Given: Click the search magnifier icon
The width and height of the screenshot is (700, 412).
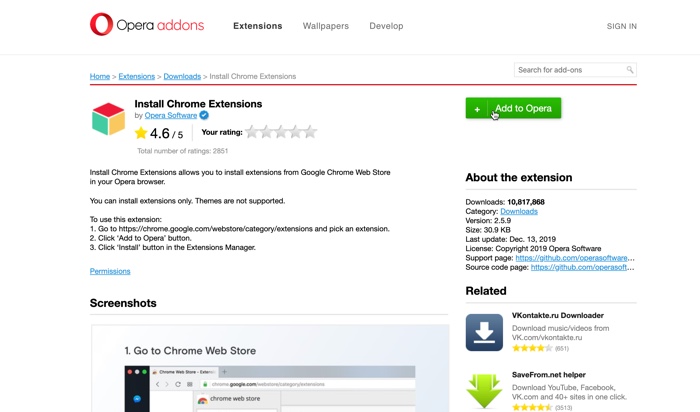Looking at the screenshot, I should point(629,70).
